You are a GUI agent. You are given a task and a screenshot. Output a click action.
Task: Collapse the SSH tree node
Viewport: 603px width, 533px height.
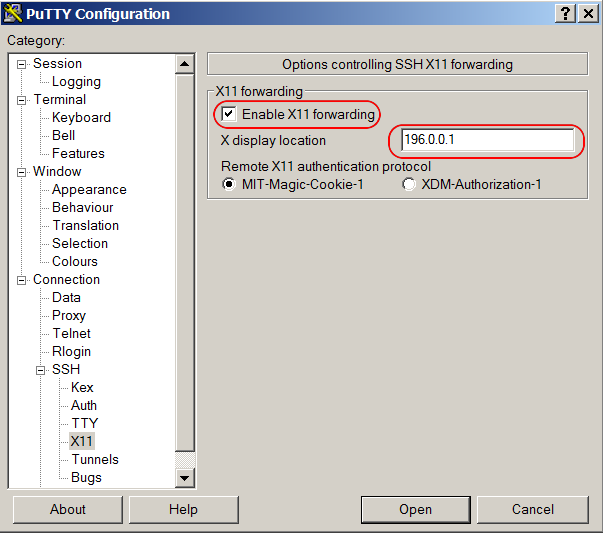tap(40, 370)
